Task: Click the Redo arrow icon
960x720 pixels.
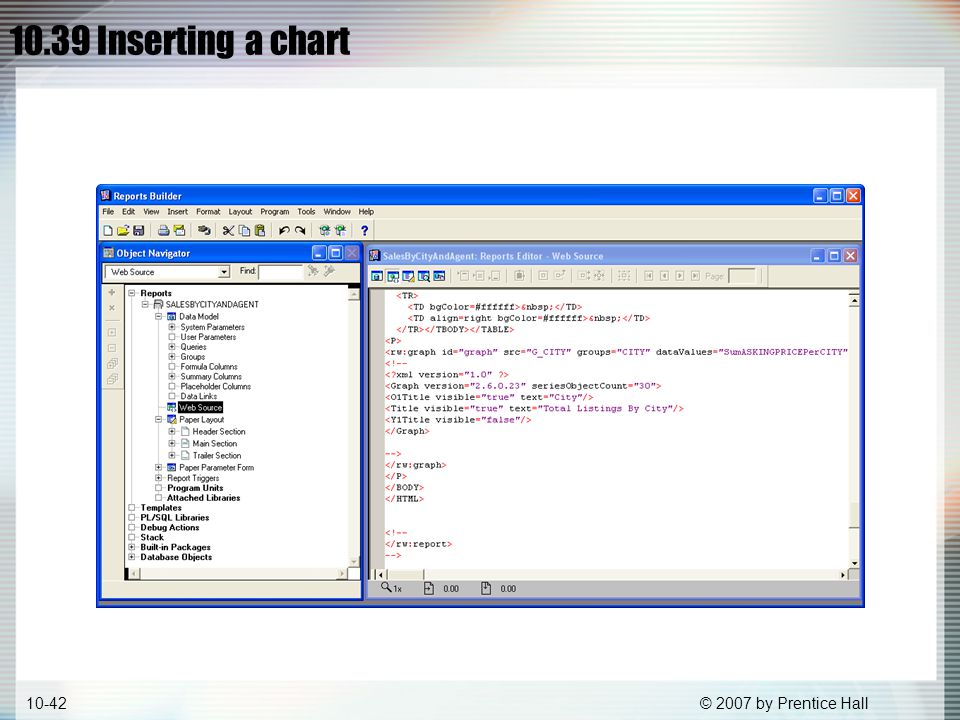Action: coord(300,231)
